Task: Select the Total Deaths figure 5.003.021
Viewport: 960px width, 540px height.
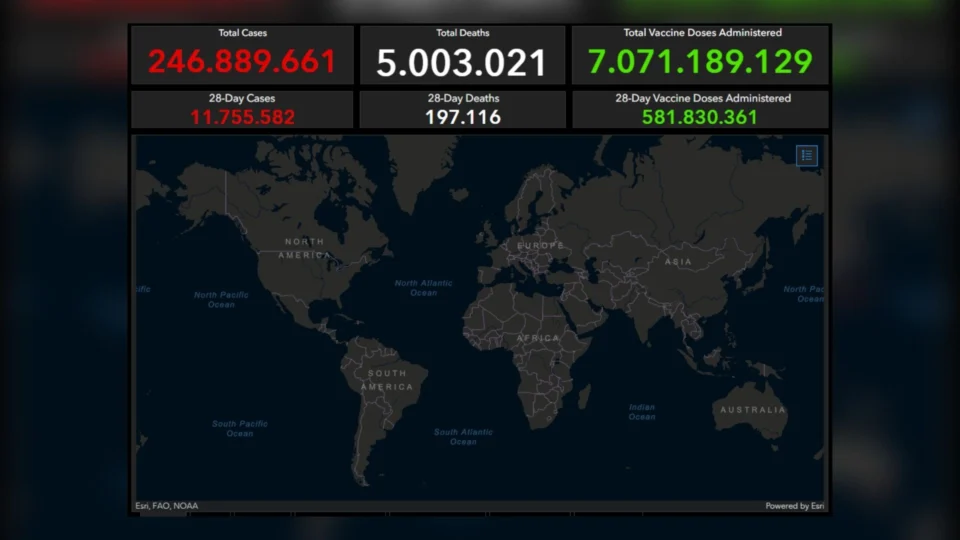Action: 462,63
